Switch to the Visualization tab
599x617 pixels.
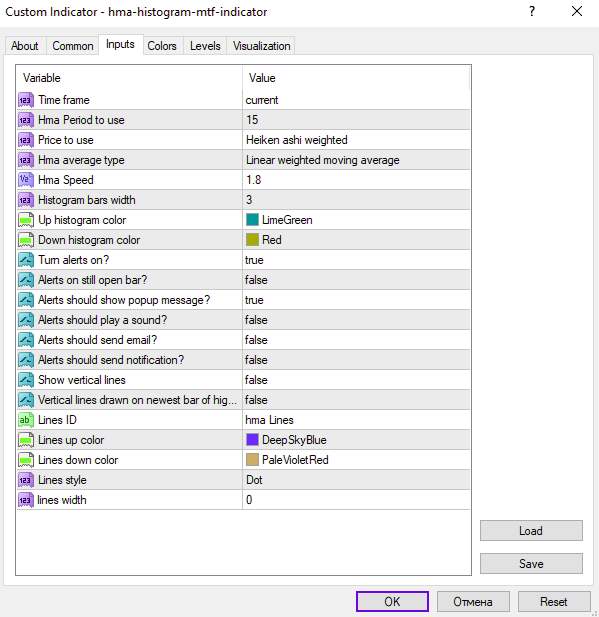tap(261, 46)
